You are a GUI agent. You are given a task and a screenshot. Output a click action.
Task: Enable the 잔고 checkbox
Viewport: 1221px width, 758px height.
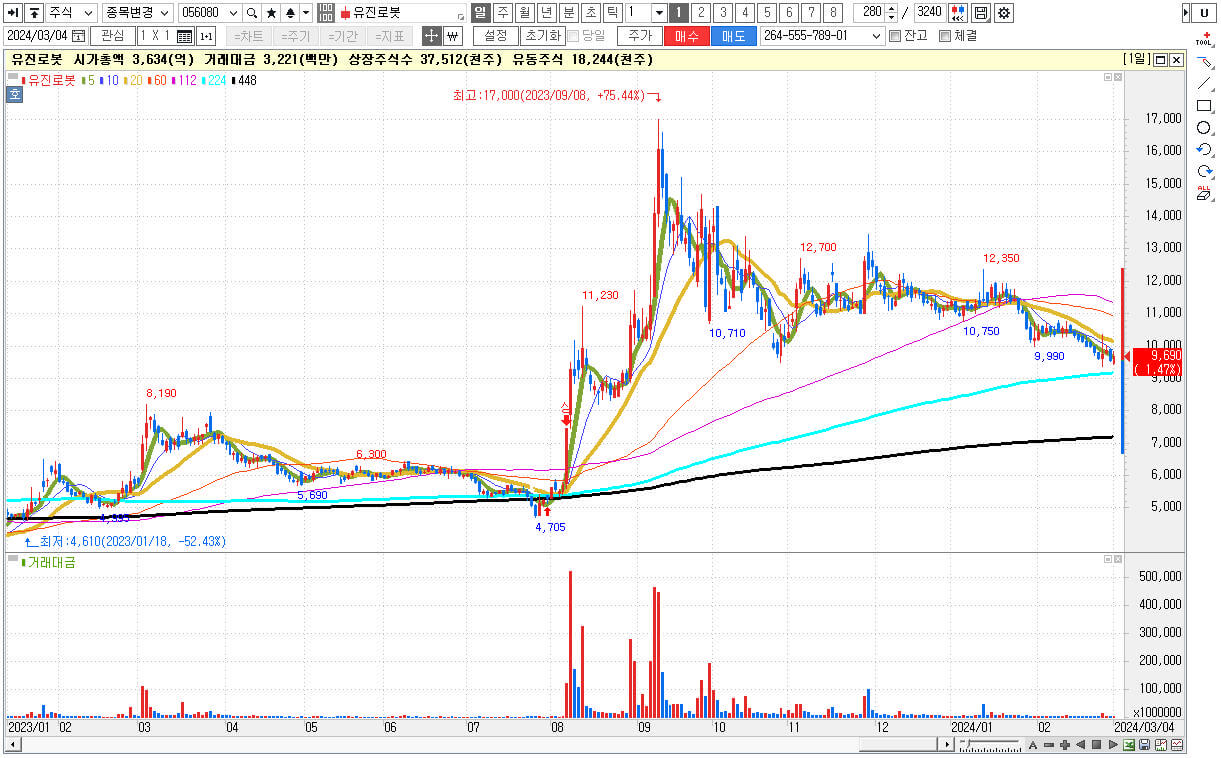(894, 36)
